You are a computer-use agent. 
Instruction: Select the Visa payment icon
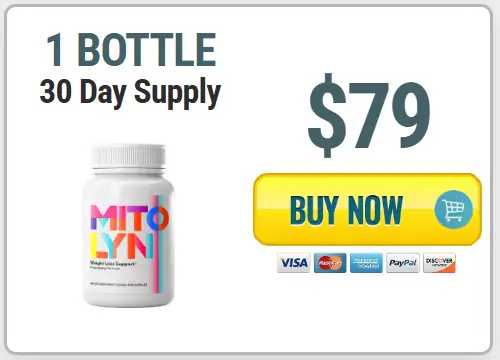pyautogui.click(x=293, y=263)
